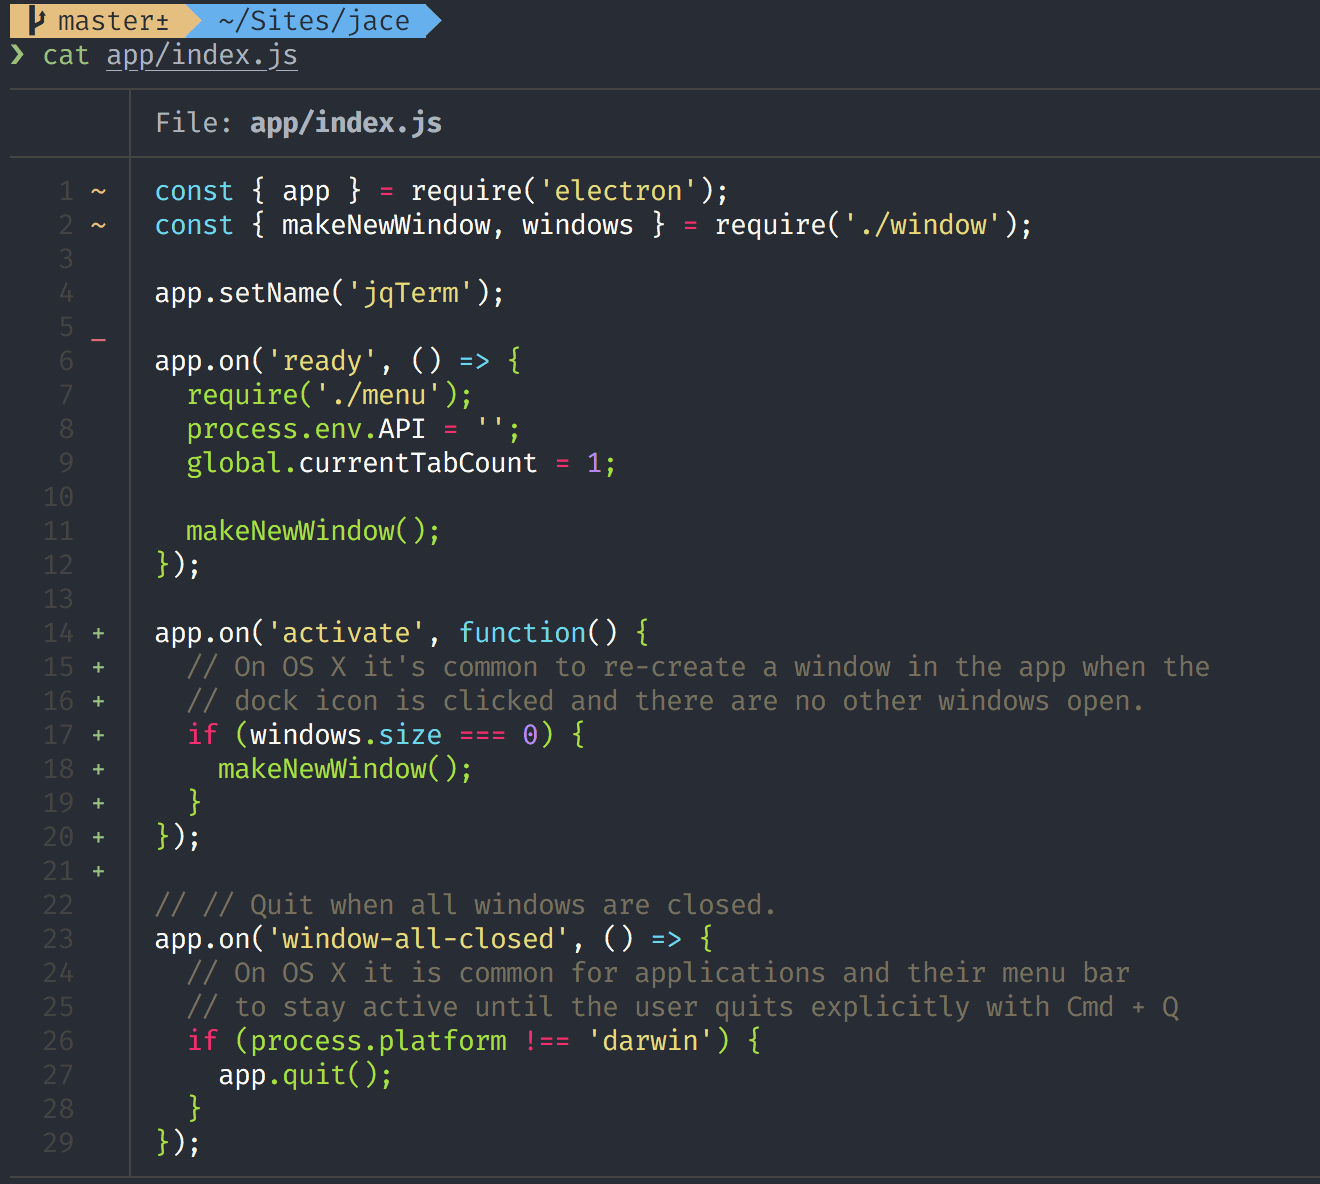Click the git branch icon in the prompt
The image size is (1320, 1184).
[35, 19]
